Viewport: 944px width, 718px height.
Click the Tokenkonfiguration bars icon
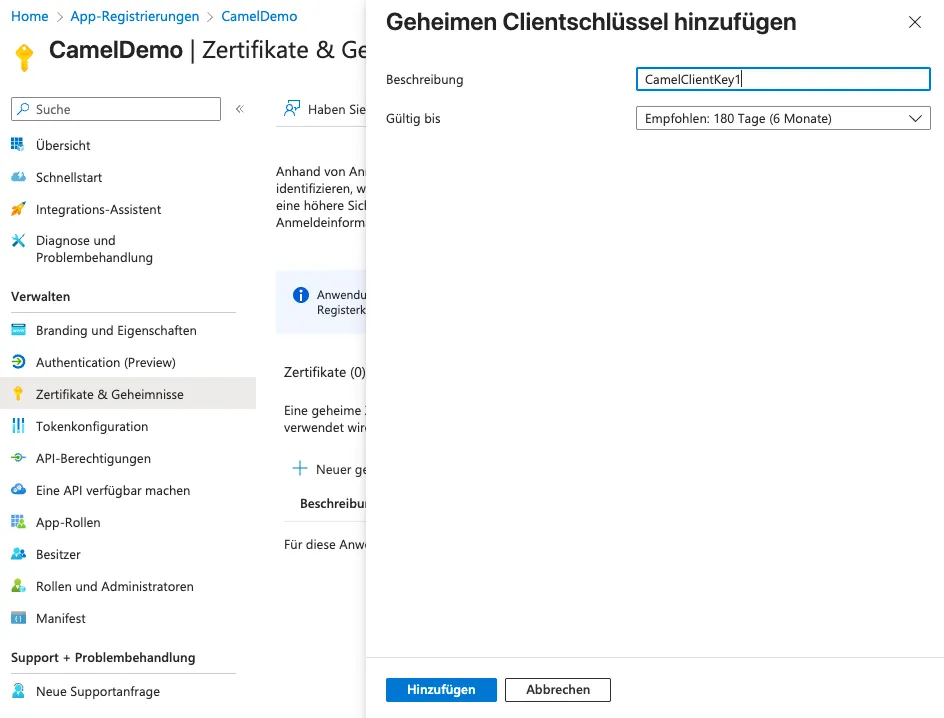click(18, 426)
